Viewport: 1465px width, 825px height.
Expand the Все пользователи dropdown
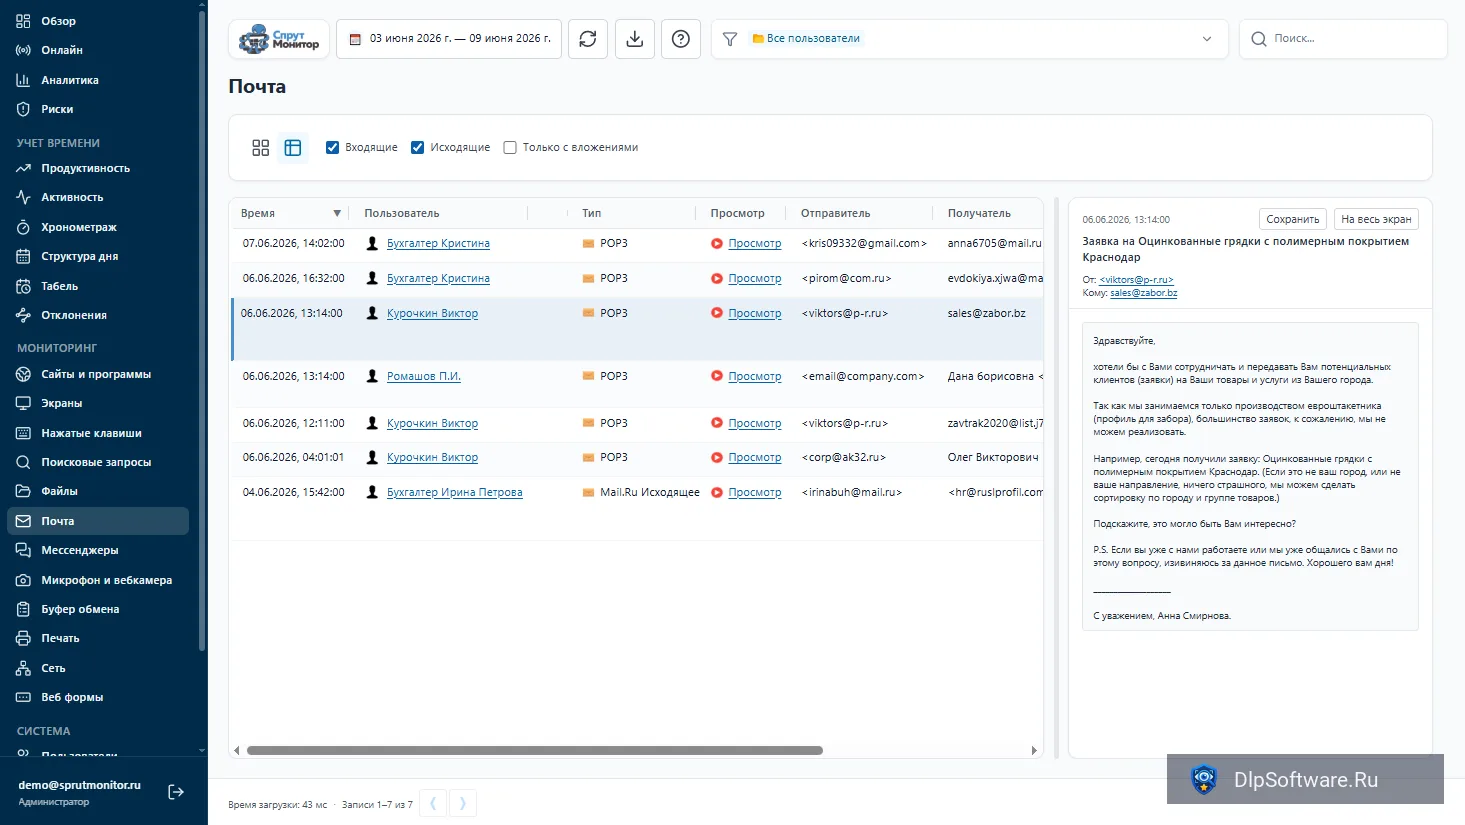pos(1207,39)
